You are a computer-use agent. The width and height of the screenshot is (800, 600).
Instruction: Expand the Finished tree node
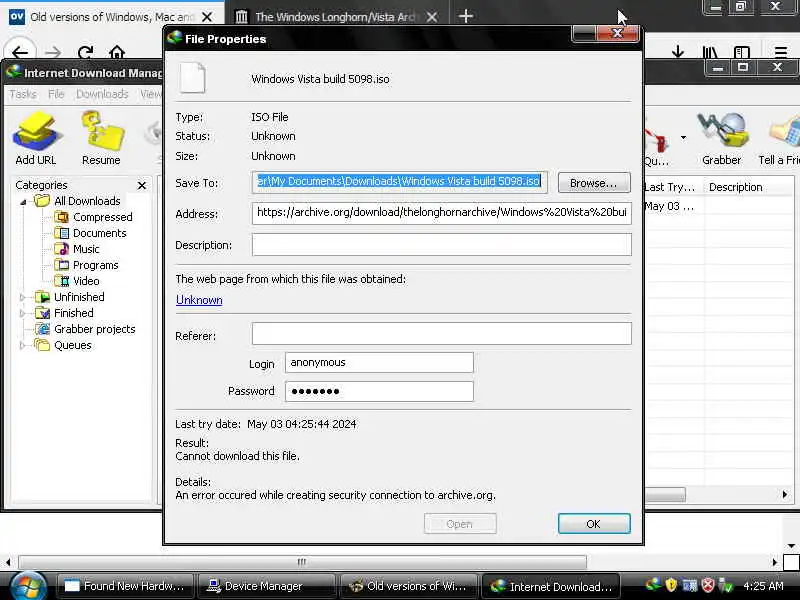(22, 313)
